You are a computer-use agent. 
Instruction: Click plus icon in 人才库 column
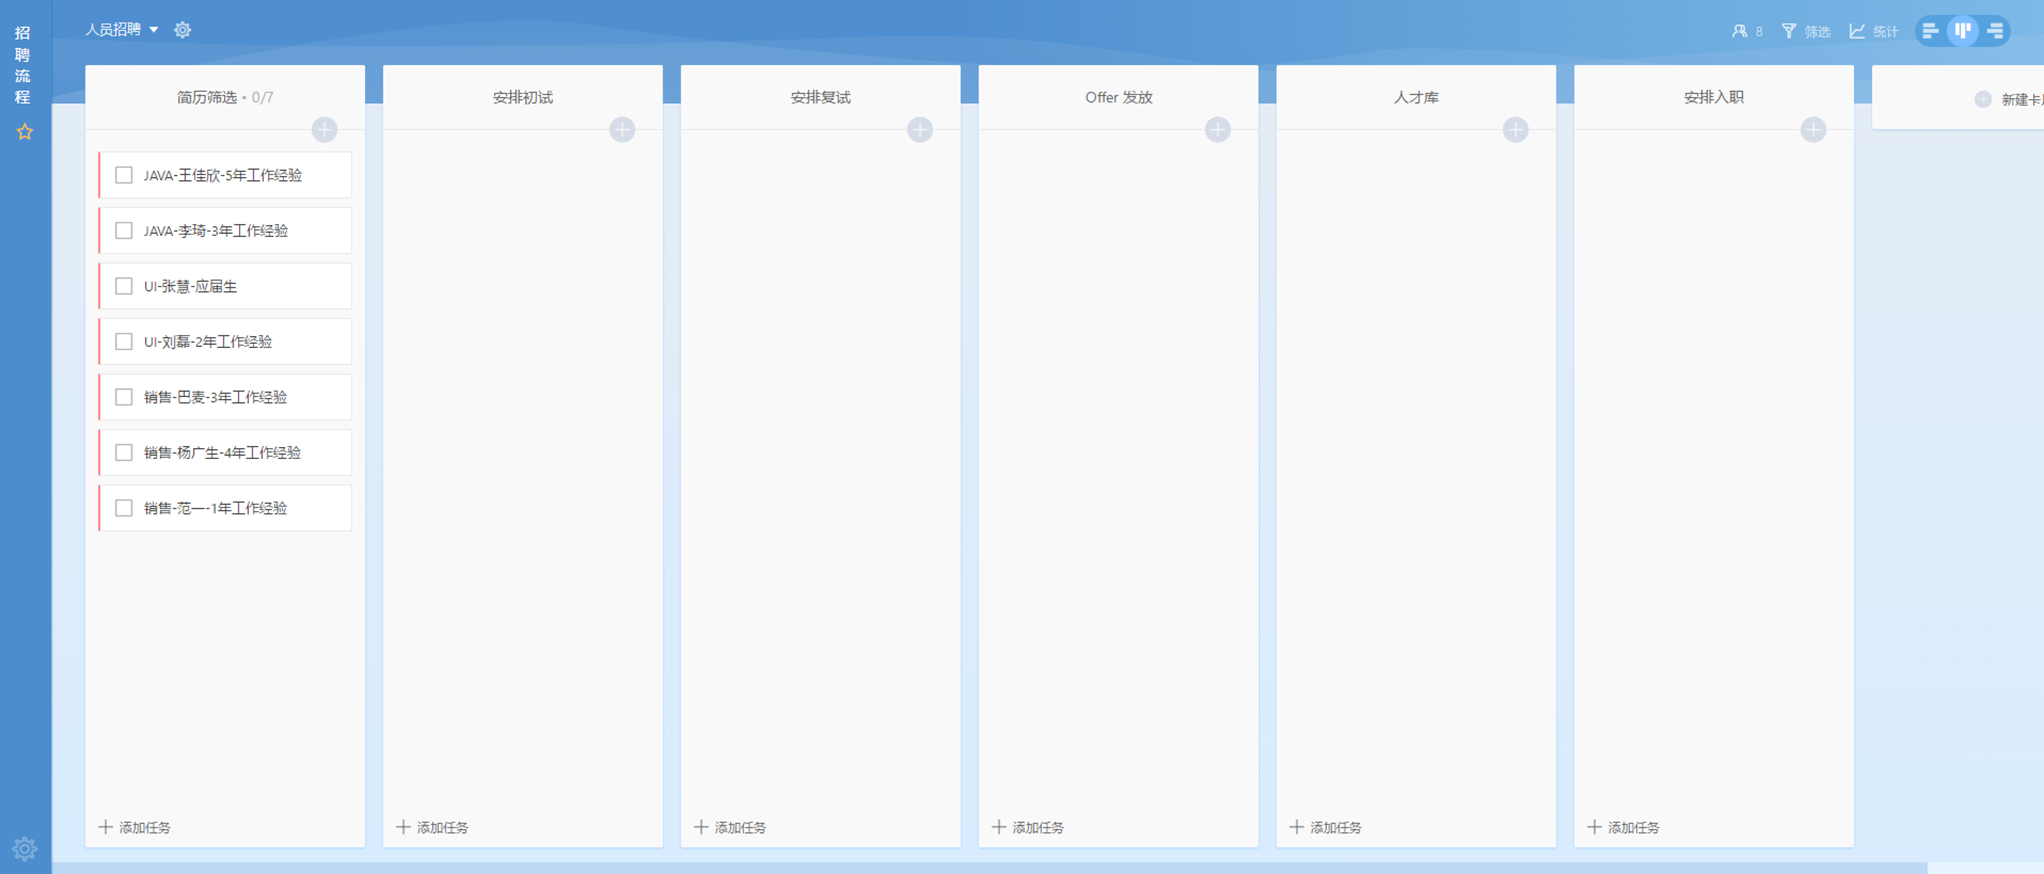pyautogui.click(x=1515, y=130)
